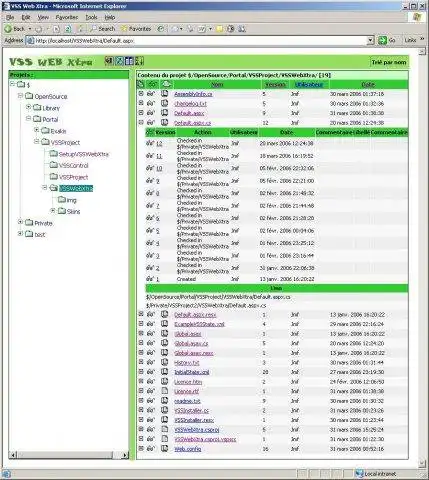Click the glasses icon beside changelog.txt
The image size is (429, 480).
coord(151,104)
